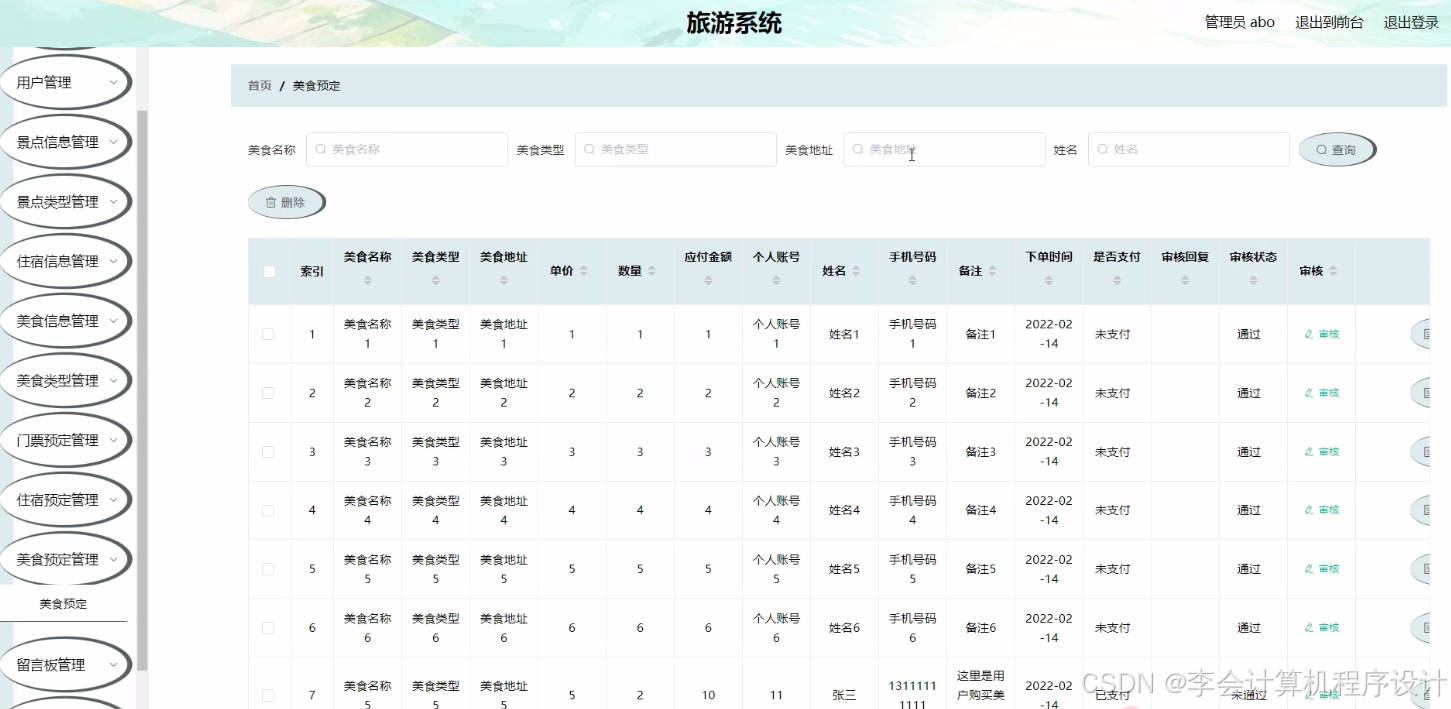Screen dimensions: 1451x709
Task: Click 审核 link in row 6
Action: coord(1322,628)
